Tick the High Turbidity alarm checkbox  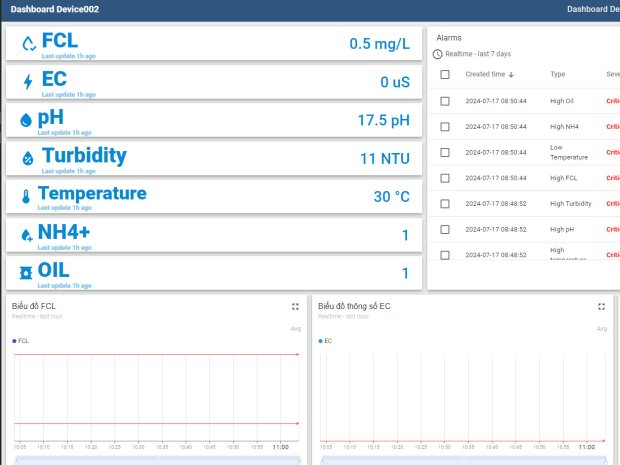(445, 204)
